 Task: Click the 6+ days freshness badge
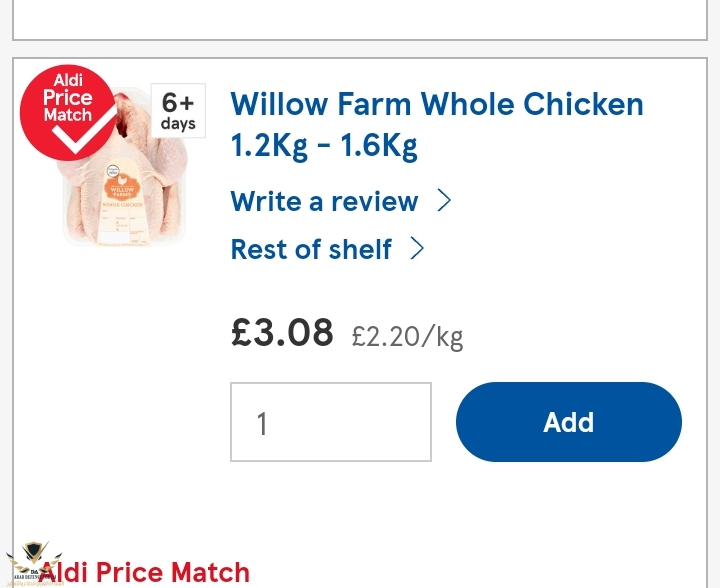178,111
